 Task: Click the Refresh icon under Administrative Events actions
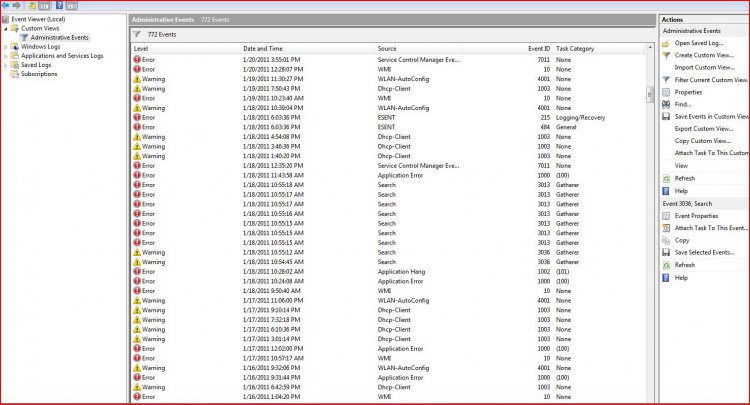coord(666,178)
